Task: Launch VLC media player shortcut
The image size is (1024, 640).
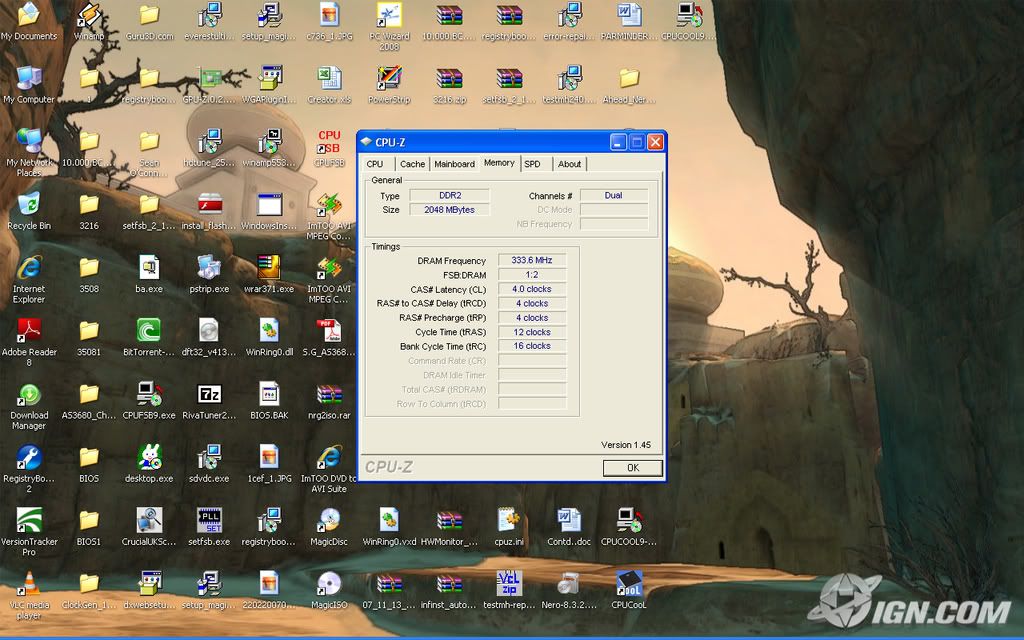Action: [x=29, y=584]
